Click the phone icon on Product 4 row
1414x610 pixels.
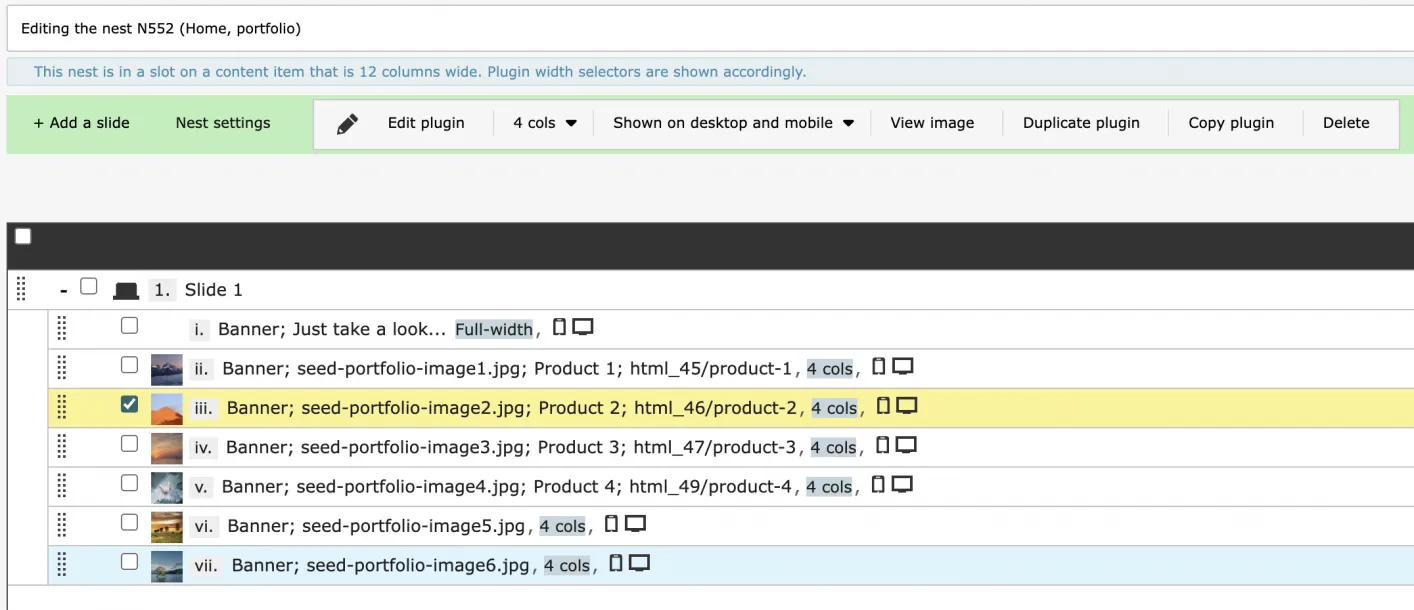(x=879, y=485)
